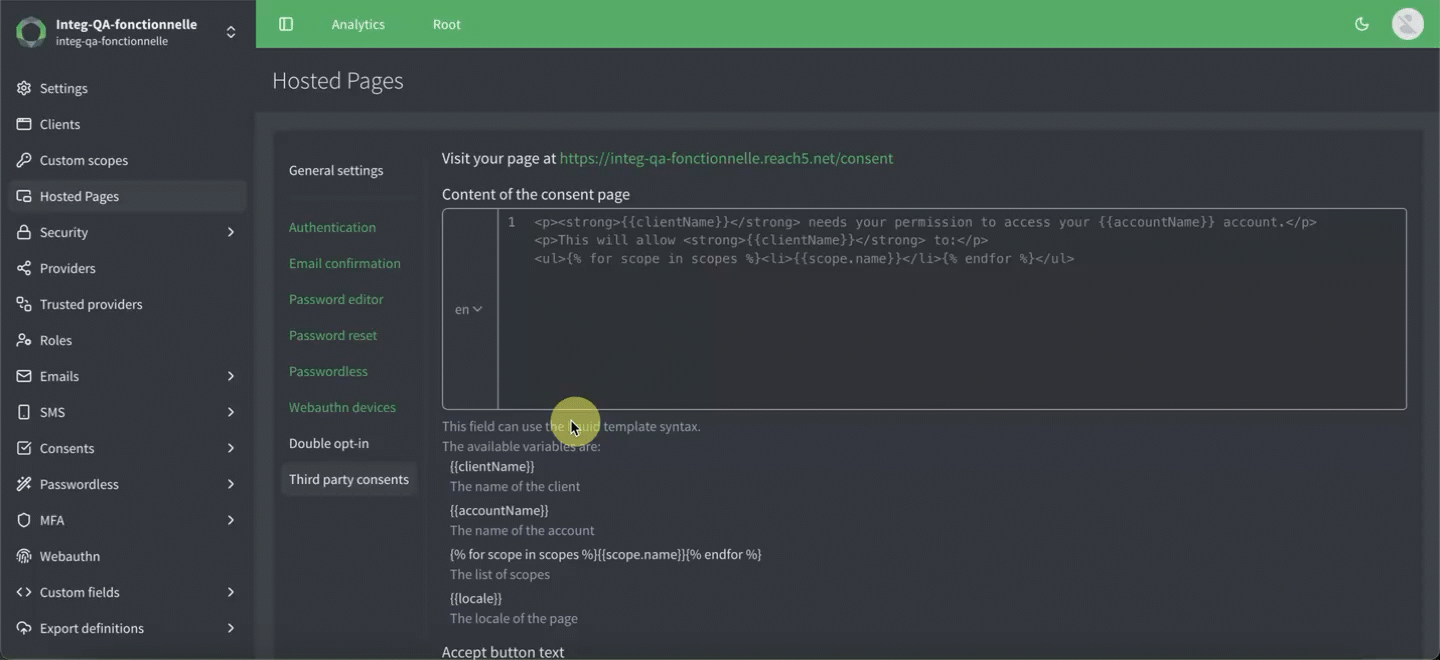This screenshot has width=1440, height=660.
Task: Open the Integ-QA-fonctionnelle account switcher
Action: coord(231,32)
